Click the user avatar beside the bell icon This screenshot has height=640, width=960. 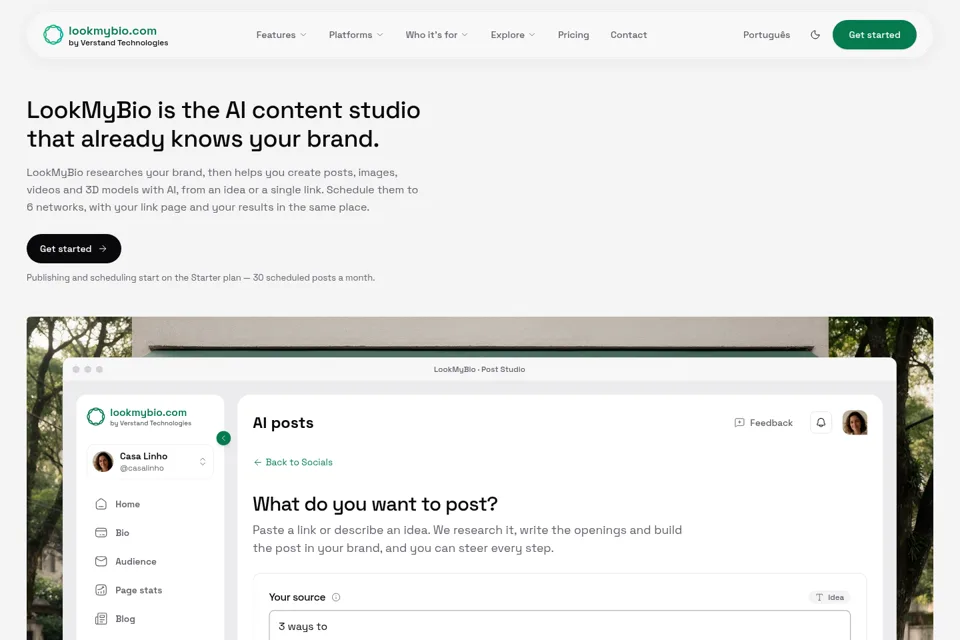855,423
